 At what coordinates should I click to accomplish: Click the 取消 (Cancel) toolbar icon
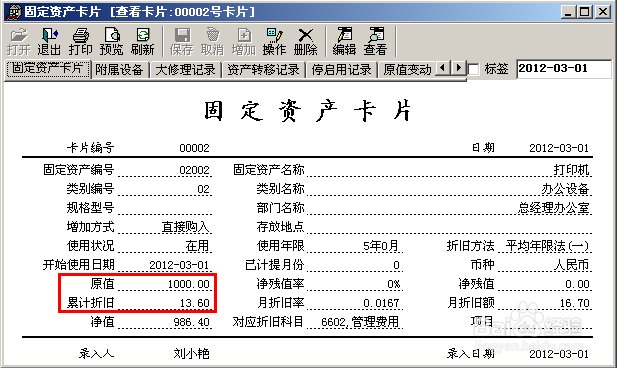tap(212, 42)
